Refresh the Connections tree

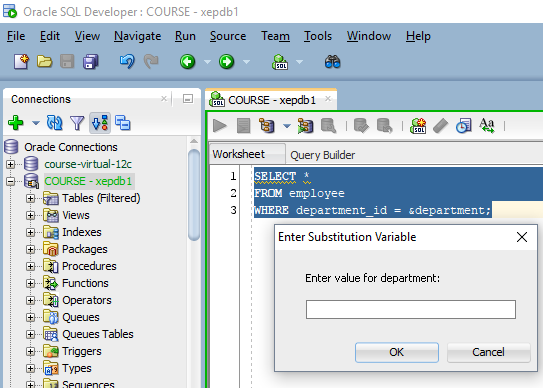(x=54, y=123)
